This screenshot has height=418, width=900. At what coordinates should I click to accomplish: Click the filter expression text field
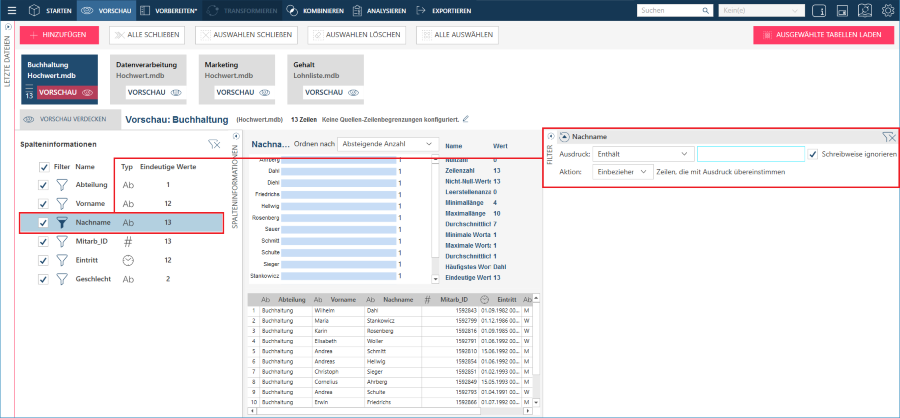click(750, 155)
